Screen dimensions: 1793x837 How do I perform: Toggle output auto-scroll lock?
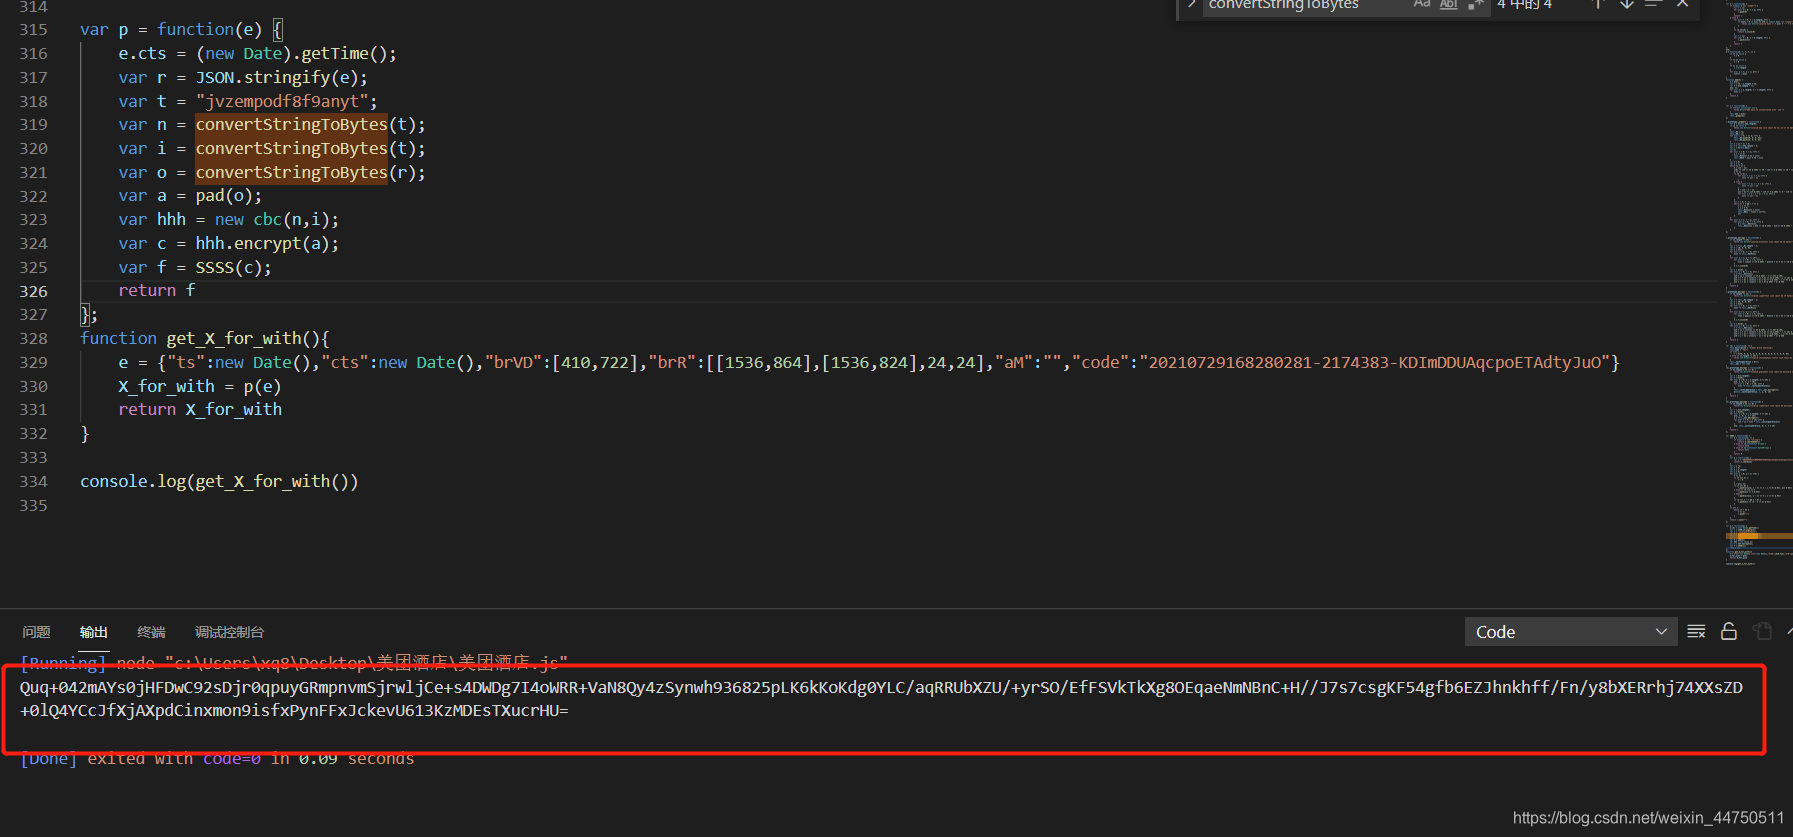(1729, 631)
